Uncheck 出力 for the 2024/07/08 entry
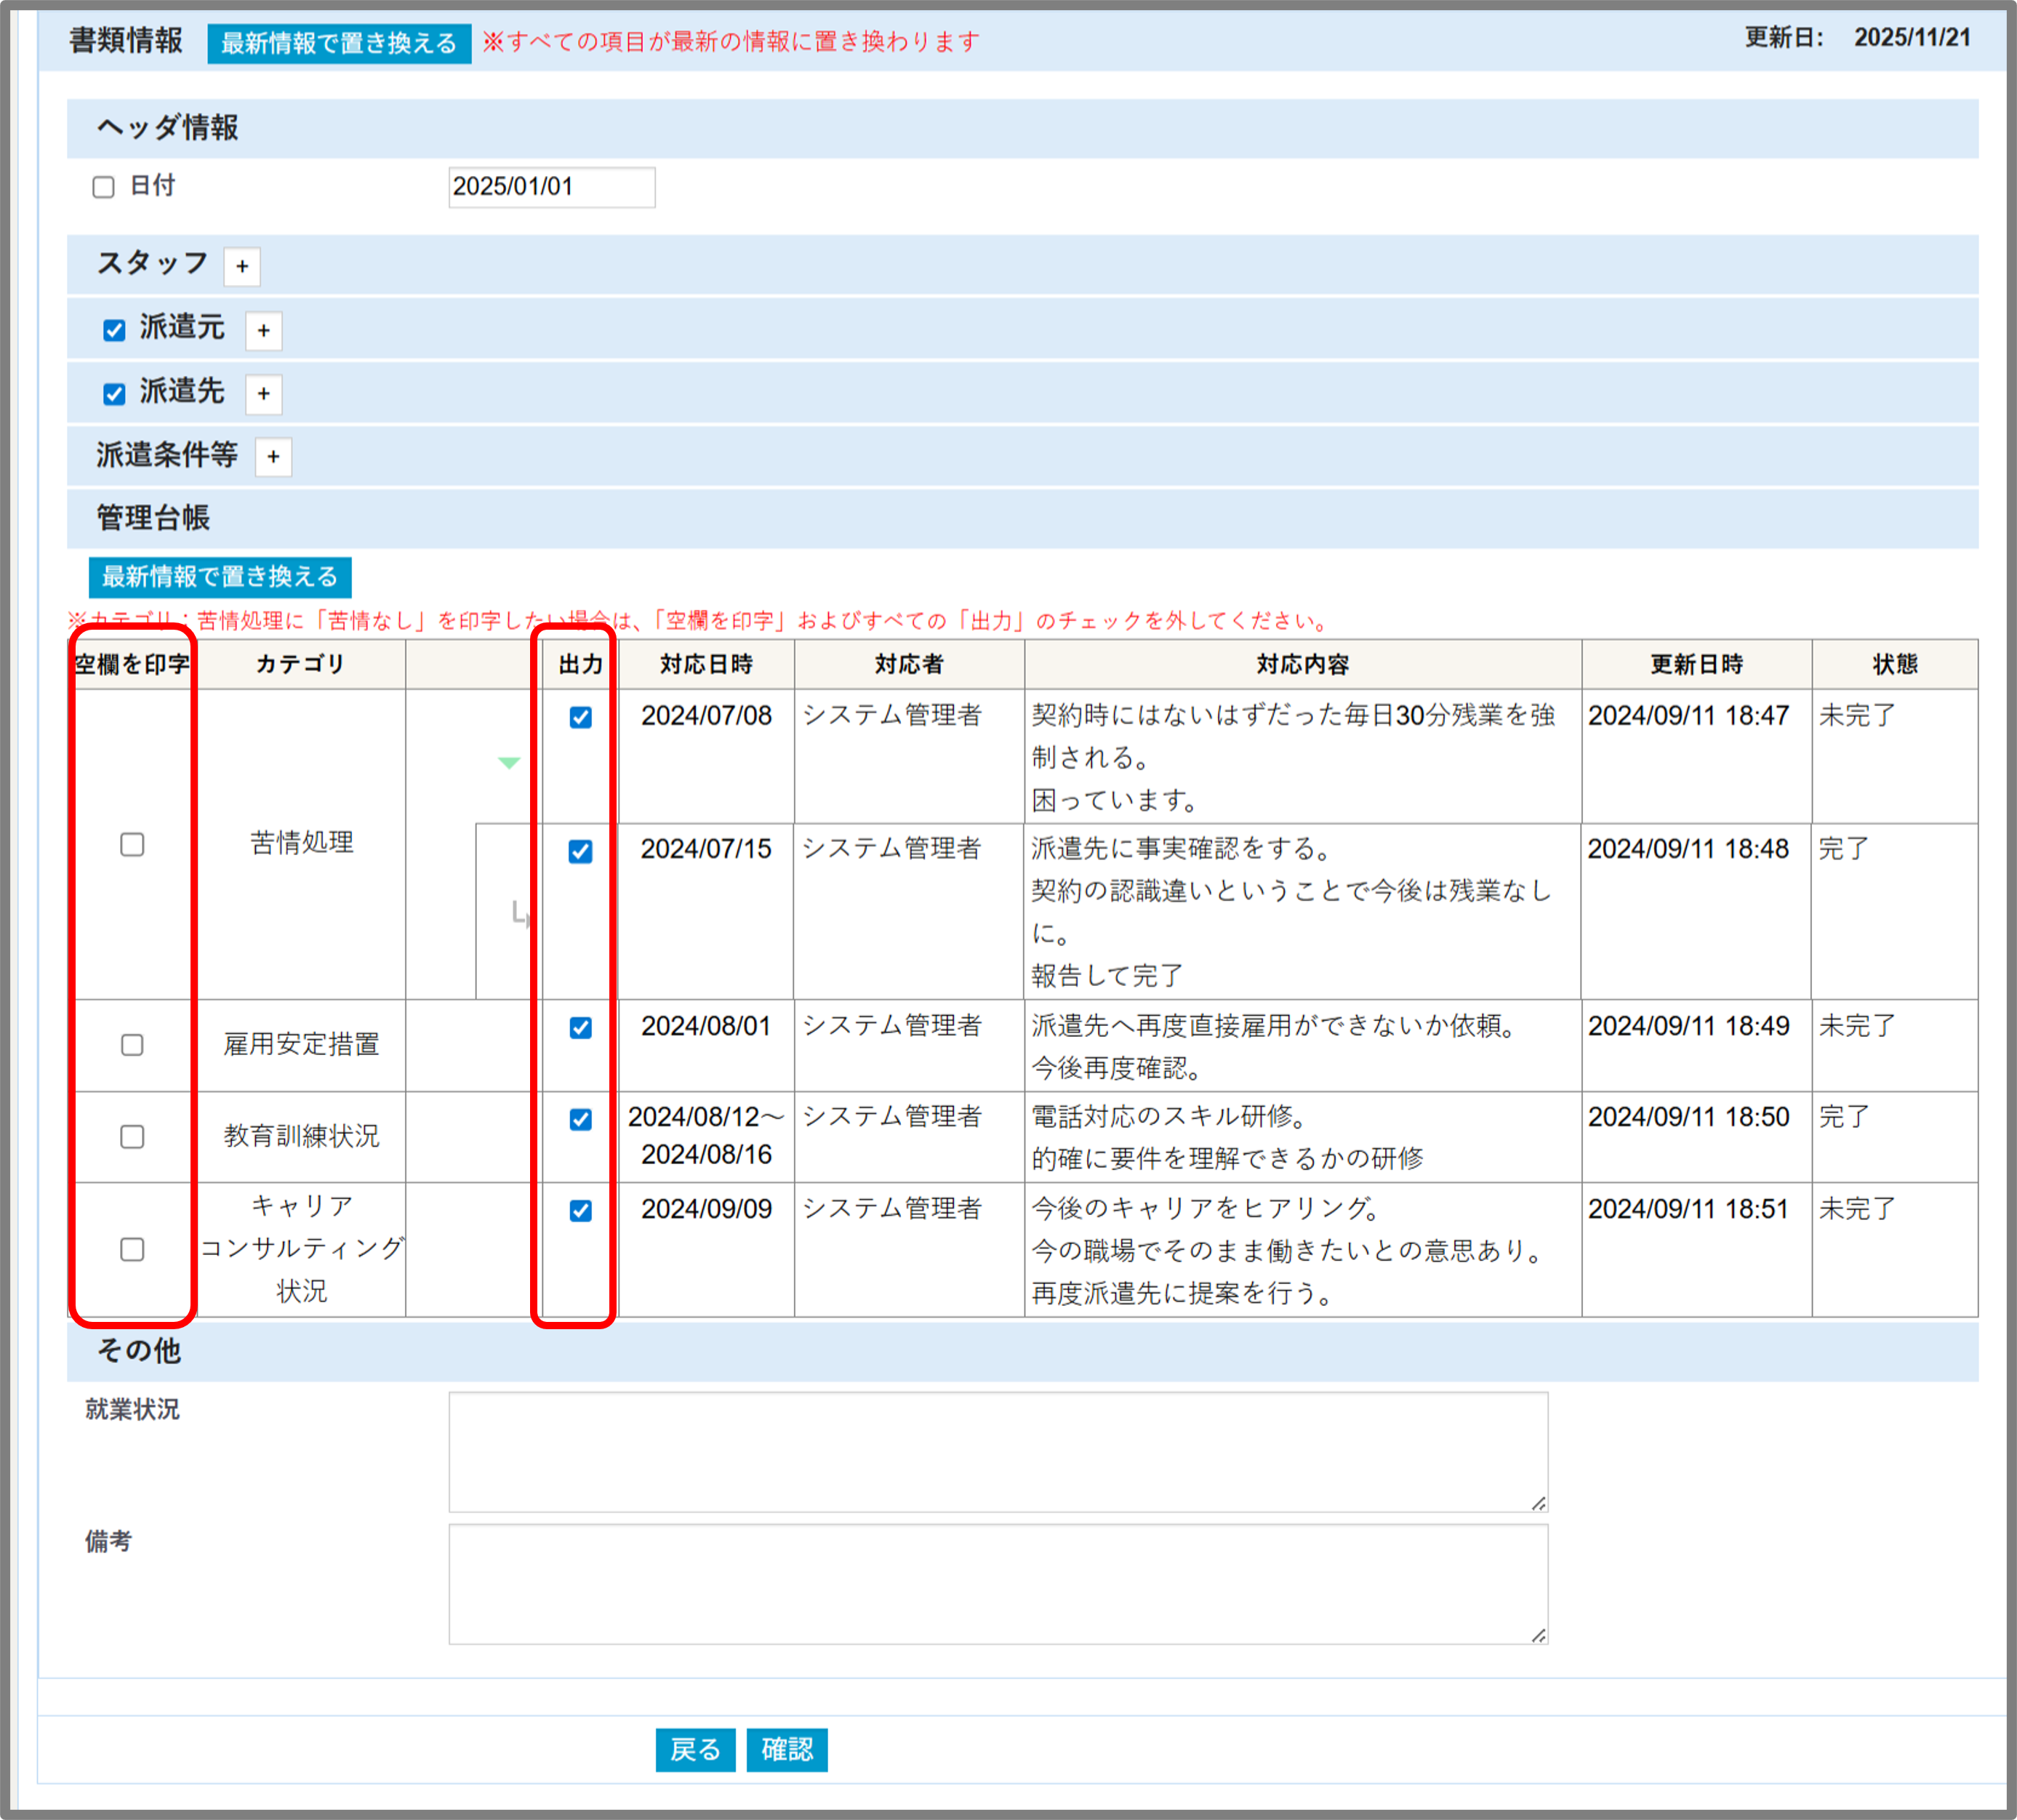The width and height of the screenshot is (2017, 1820). coord(580,717)
